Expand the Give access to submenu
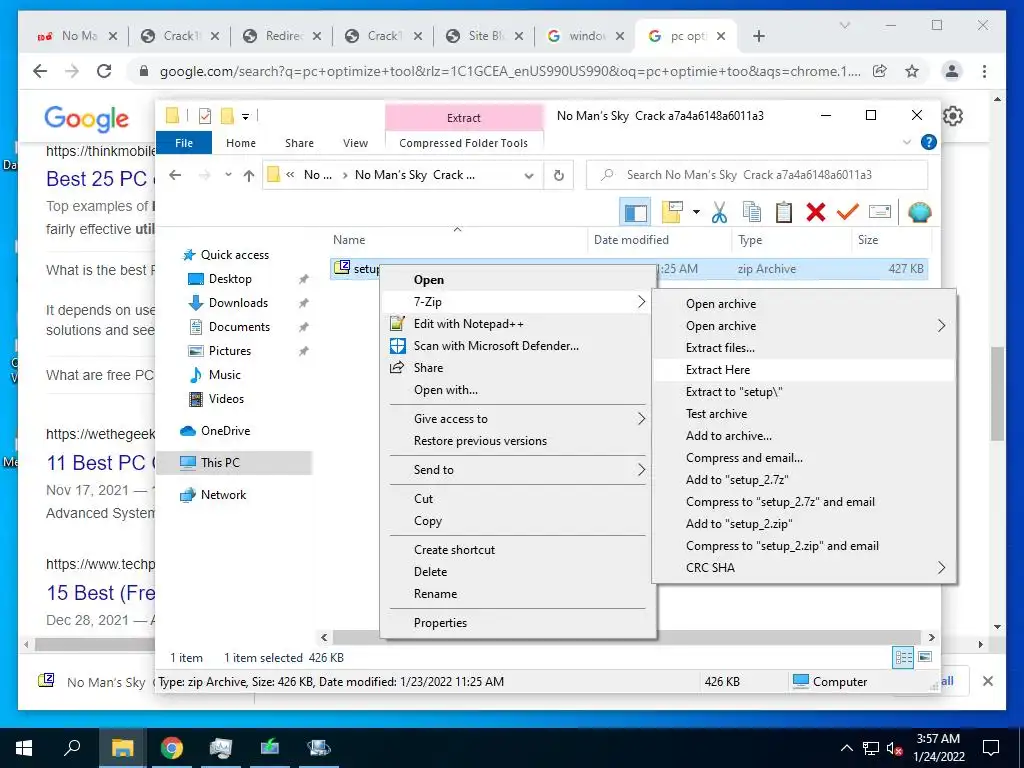 click(x=517, y=419)
